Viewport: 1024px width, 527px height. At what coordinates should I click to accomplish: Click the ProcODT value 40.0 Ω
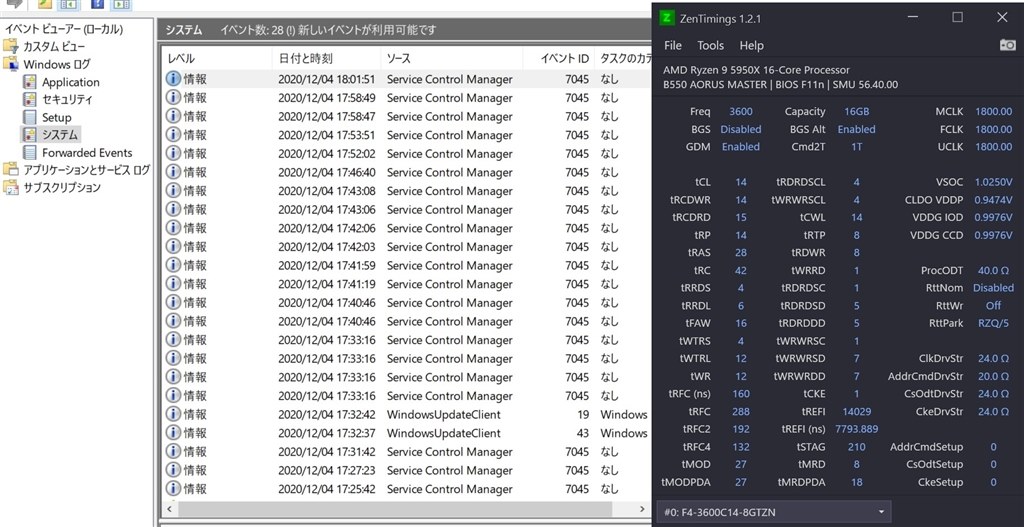click(993, 270)
